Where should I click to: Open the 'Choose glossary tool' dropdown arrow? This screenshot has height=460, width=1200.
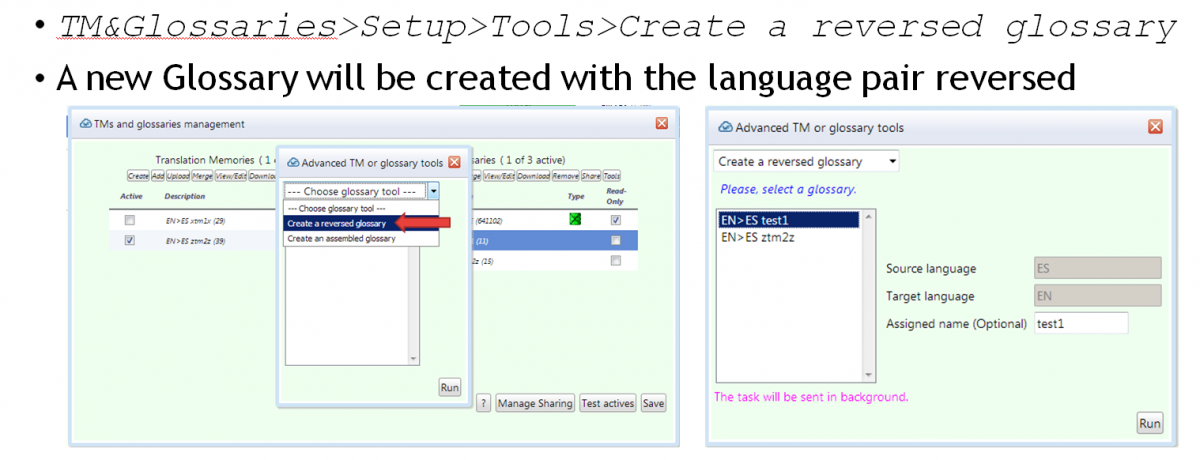pos(432,191)
